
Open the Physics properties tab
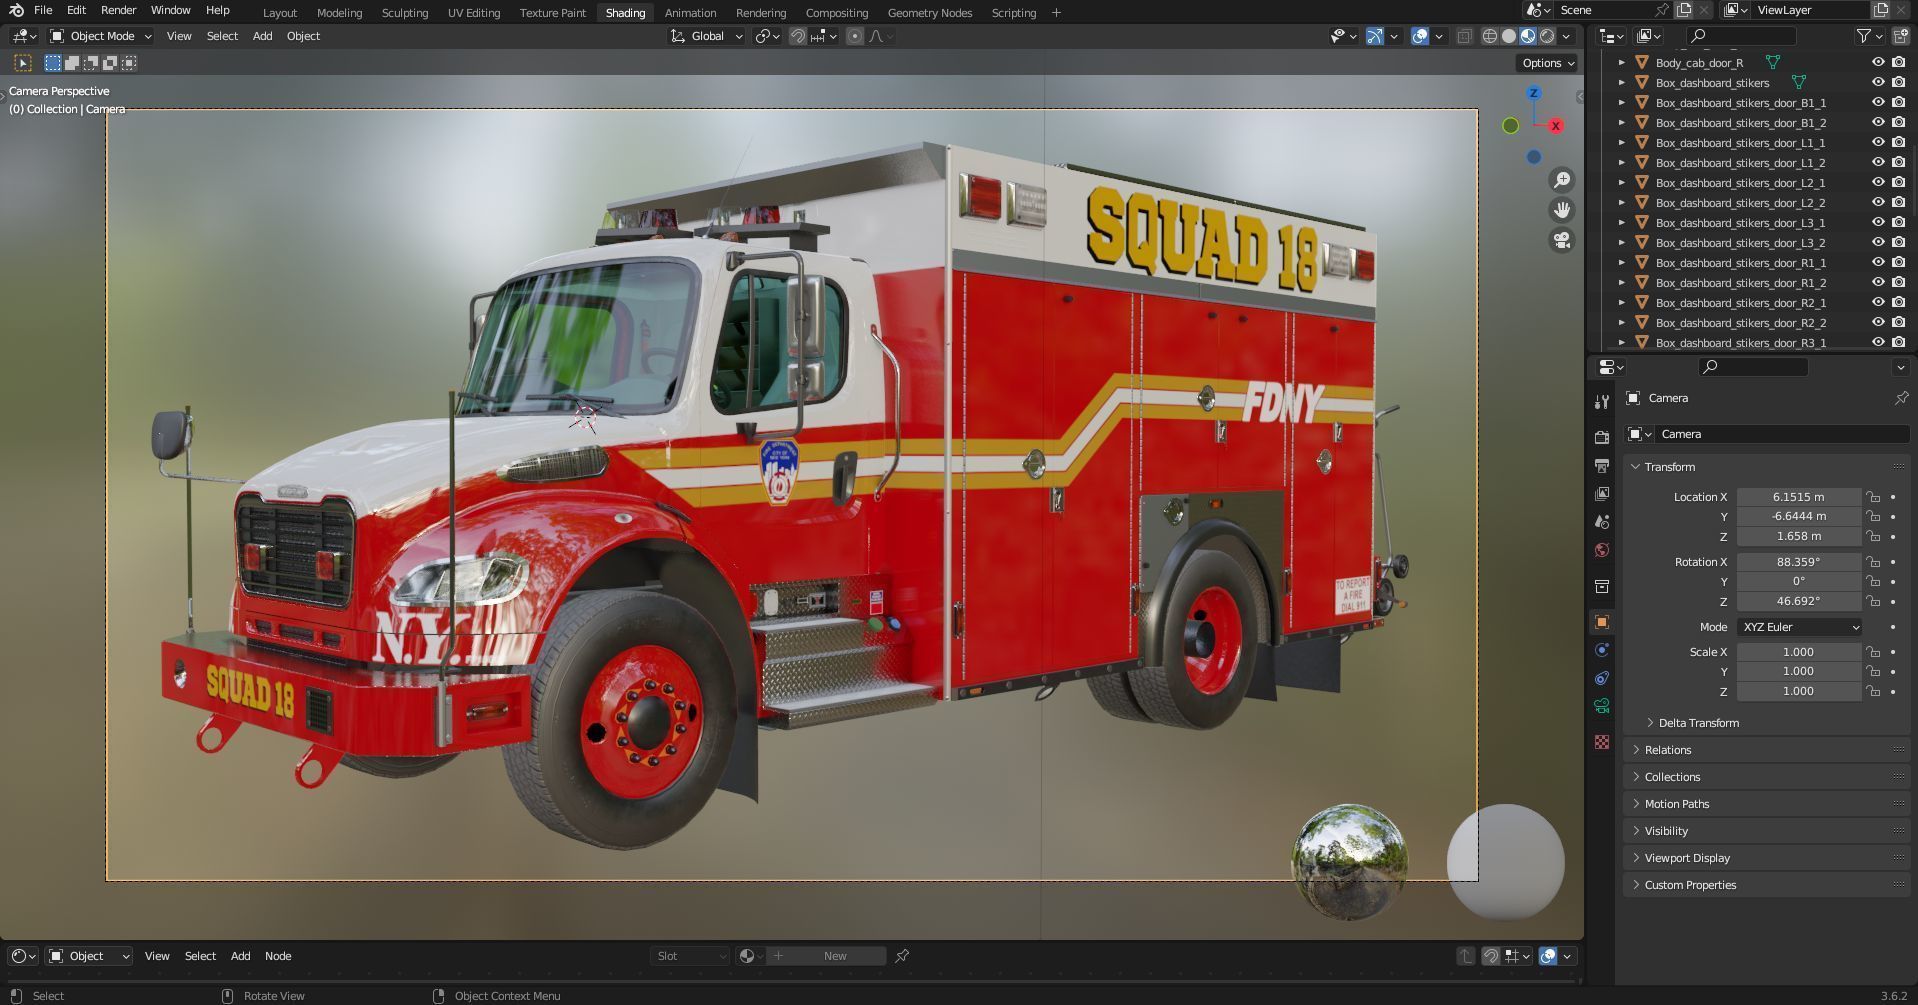click(1602, 650)
